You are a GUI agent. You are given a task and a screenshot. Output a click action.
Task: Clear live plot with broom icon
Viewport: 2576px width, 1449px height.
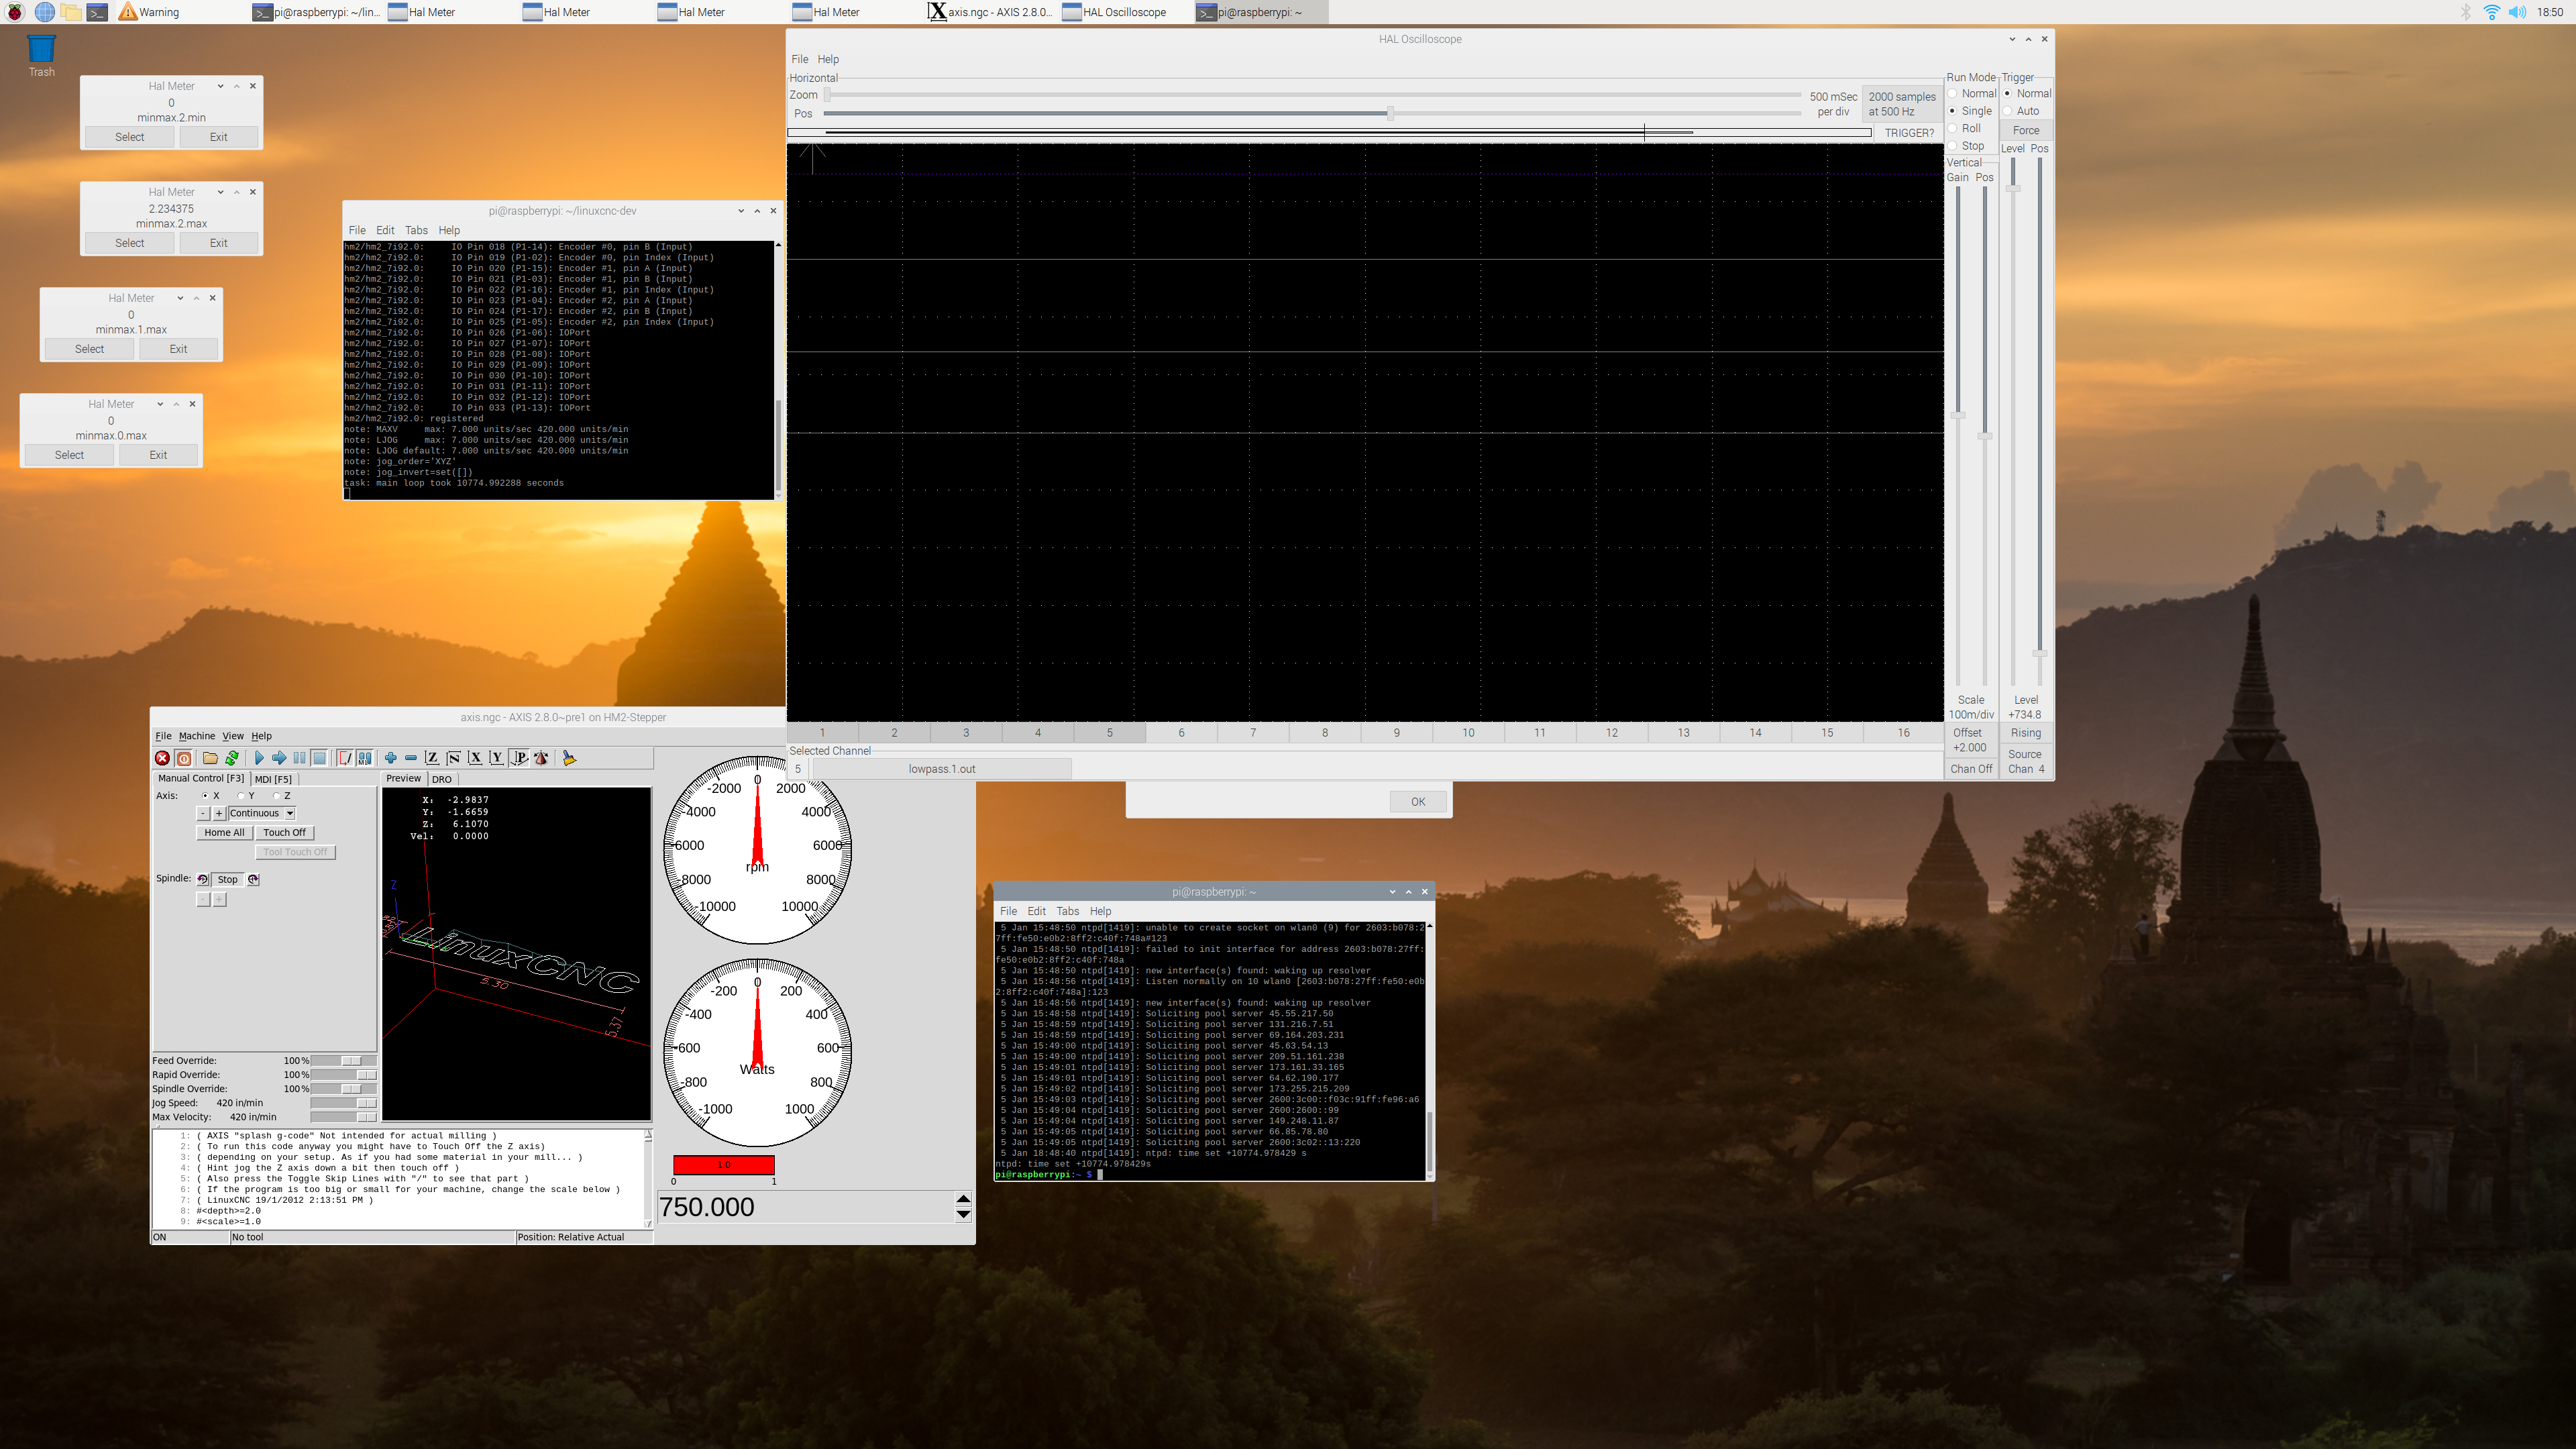click(x=569, y=758)
